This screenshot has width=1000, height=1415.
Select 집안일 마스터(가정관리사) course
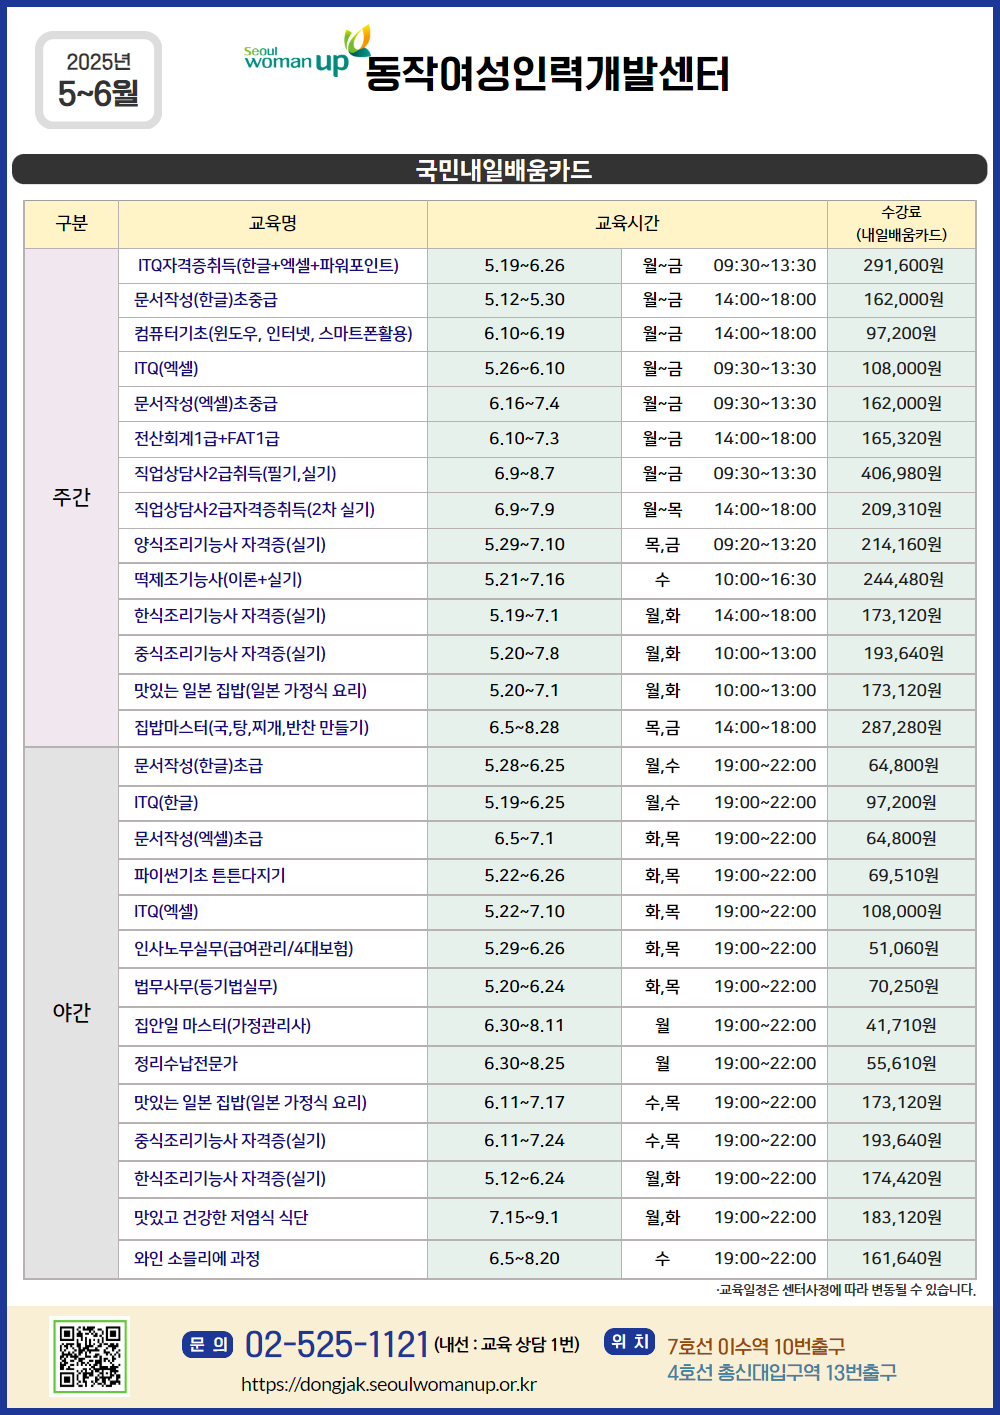(222, 1026)
